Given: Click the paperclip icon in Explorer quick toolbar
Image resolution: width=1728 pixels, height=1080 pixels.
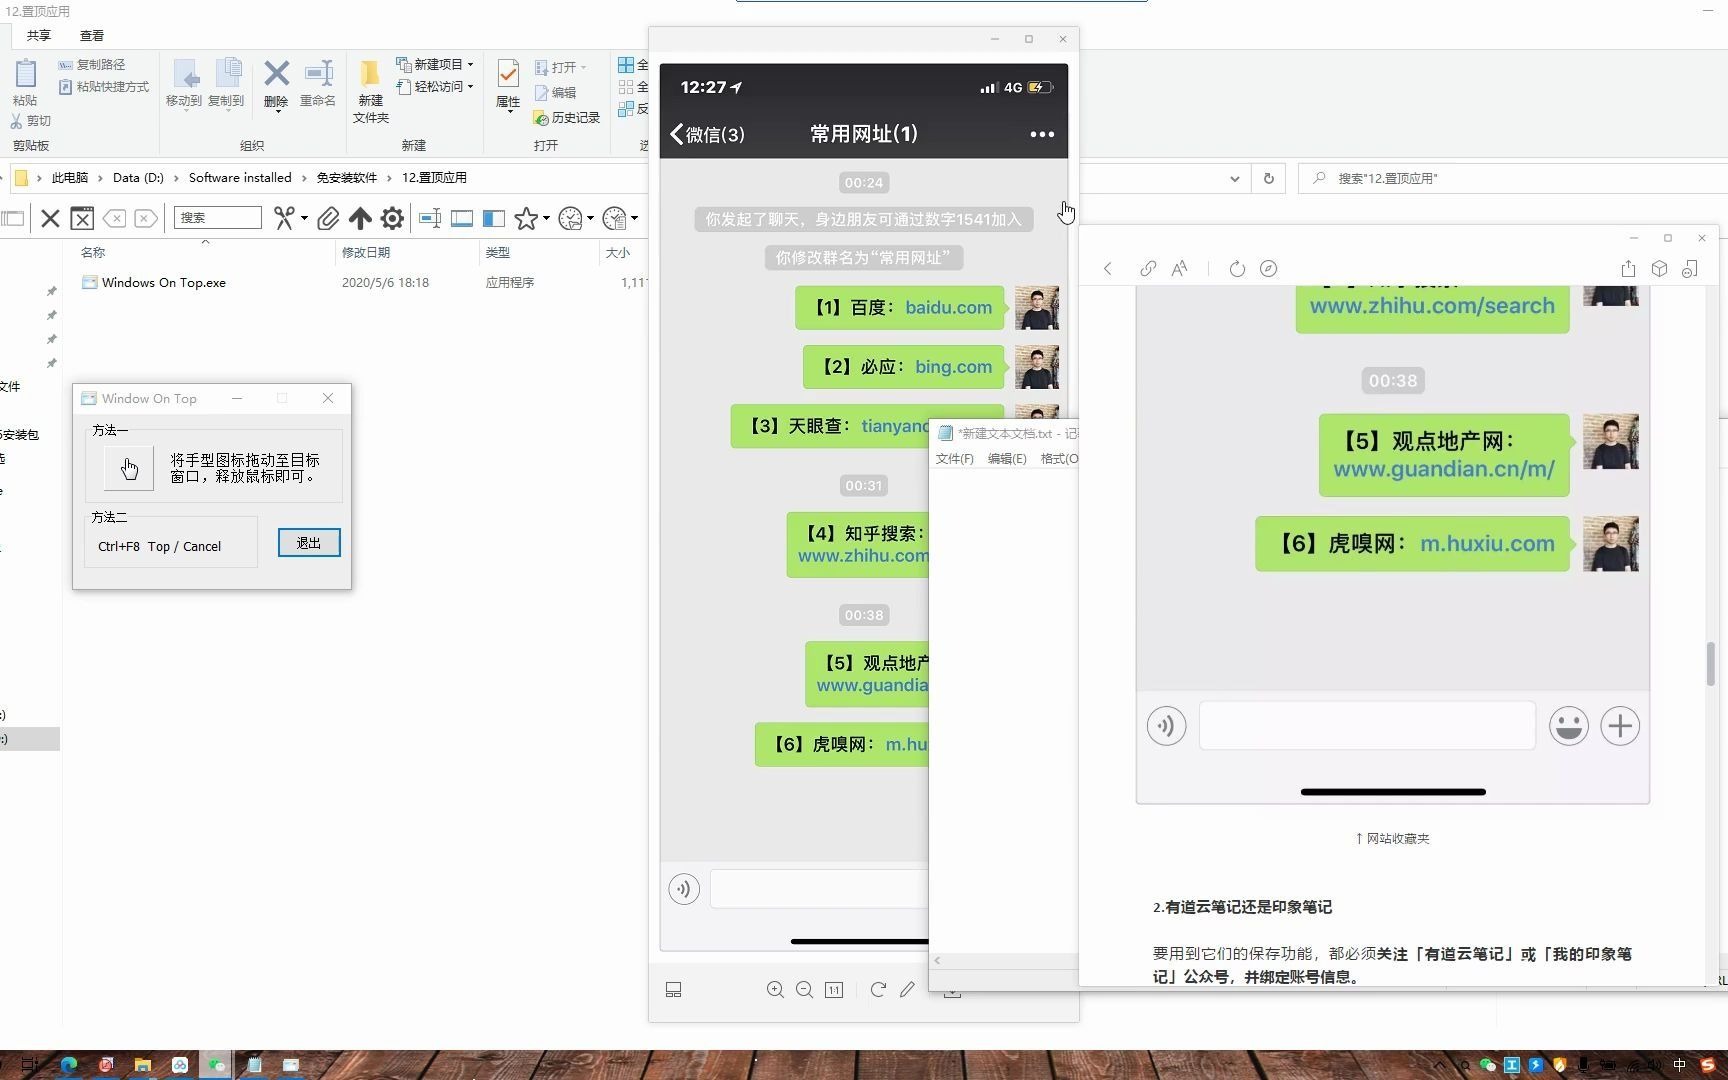Looking at the screenshot, I should (x=328, y=218).
